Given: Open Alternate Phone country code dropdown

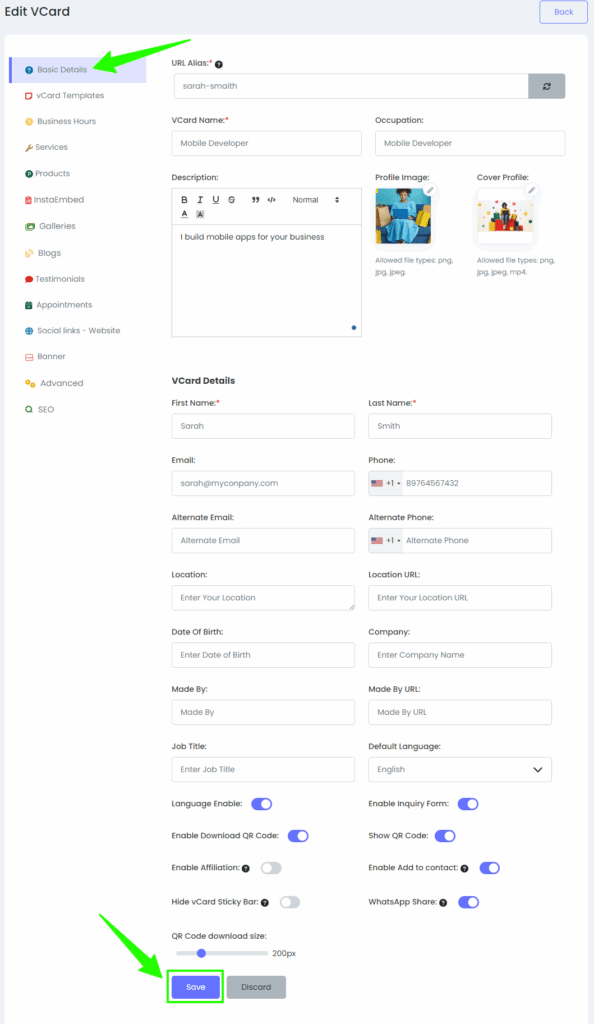Looking at the screenshot, I should pyautogui.click(x=386, y=541).
